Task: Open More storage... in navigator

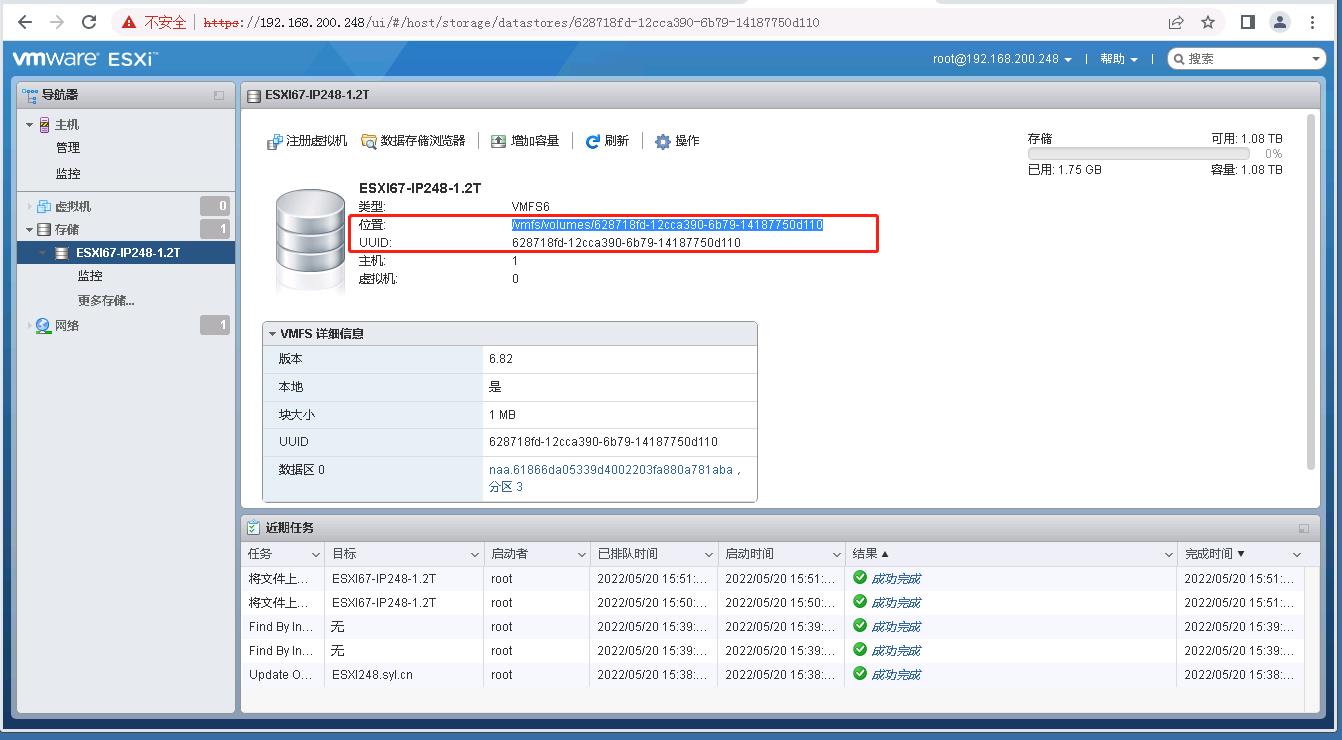Action: 106,300
